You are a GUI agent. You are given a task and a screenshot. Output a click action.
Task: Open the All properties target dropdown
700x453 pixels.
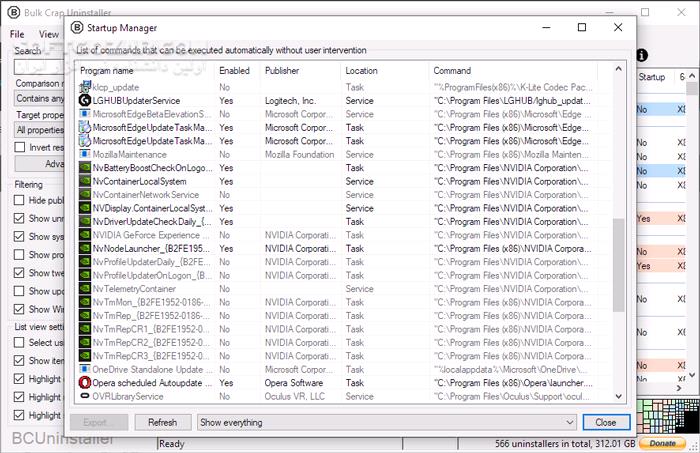(39, 130)
